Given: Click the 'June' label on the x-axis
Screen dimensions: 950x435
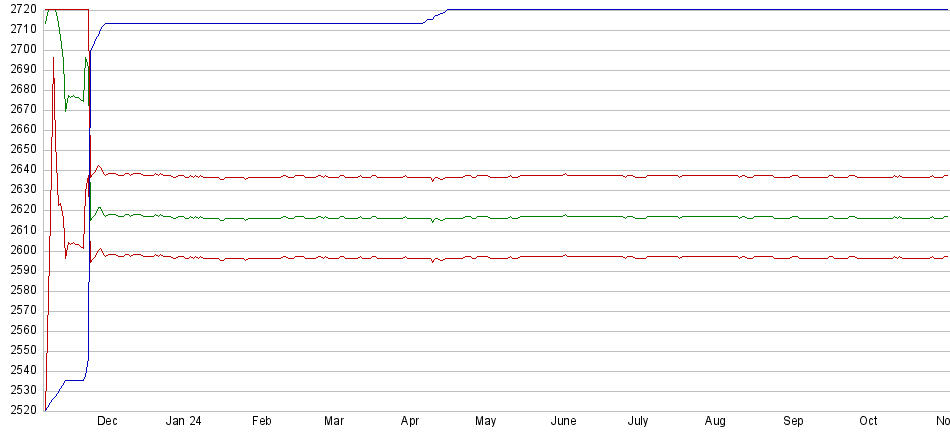Looking at the screenshot, I should (564, 421).
